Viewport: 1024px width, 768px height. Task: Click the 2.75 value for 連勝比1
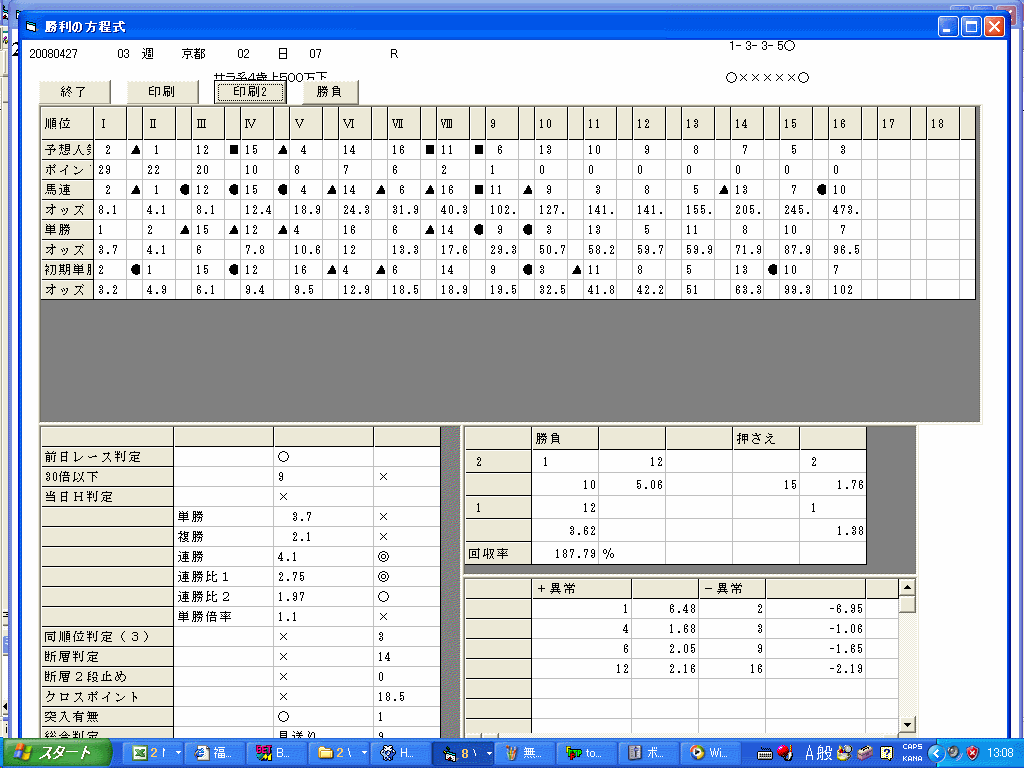(x=323, y=577)
